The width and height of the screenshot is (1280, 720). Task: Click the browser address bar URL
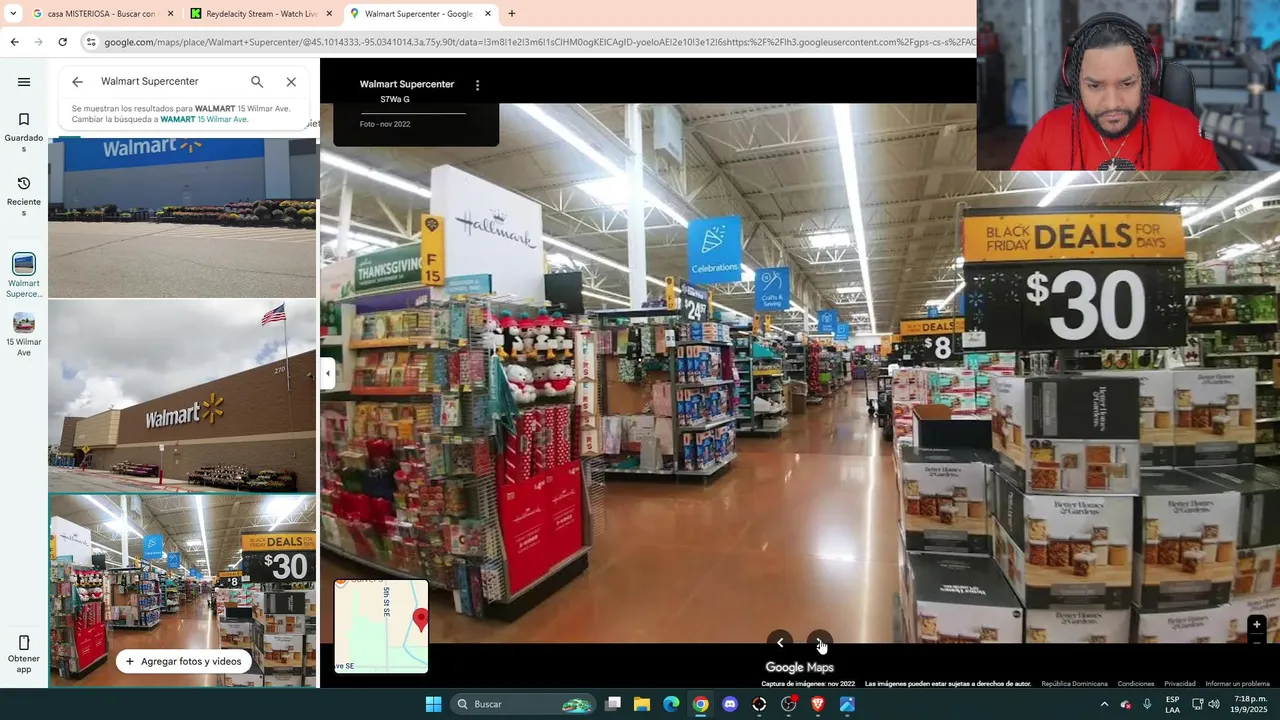click(x=539, y=42)
